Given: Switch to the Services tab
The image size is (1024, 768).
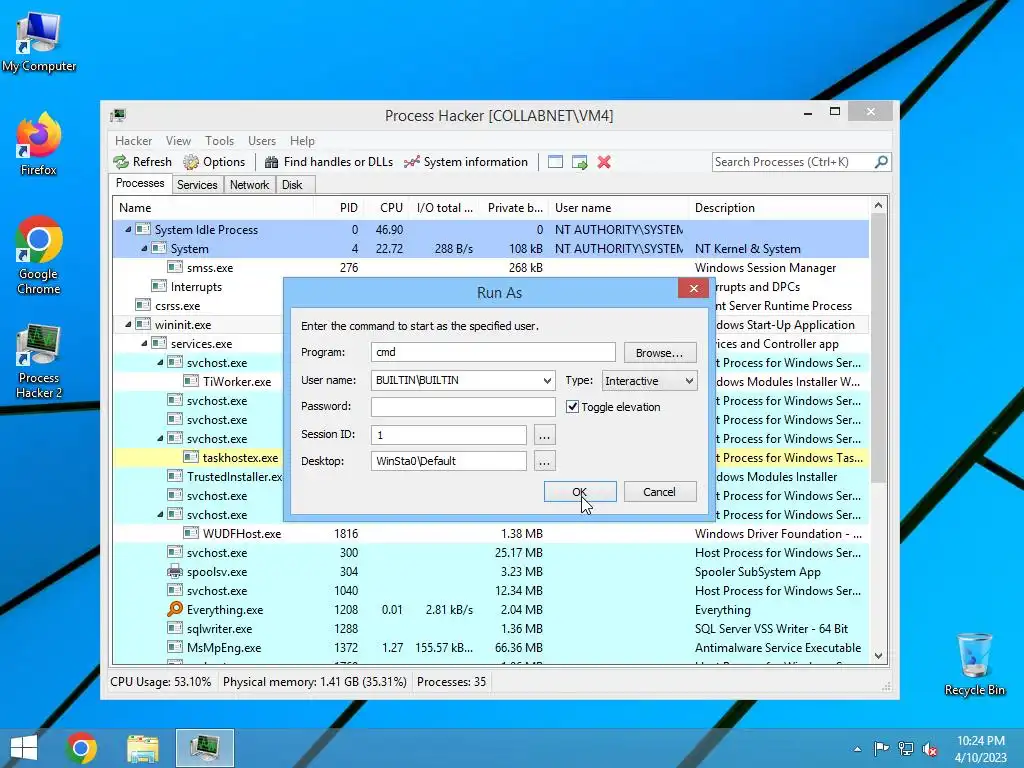Looking at the screenshot, I should [197, 185].
